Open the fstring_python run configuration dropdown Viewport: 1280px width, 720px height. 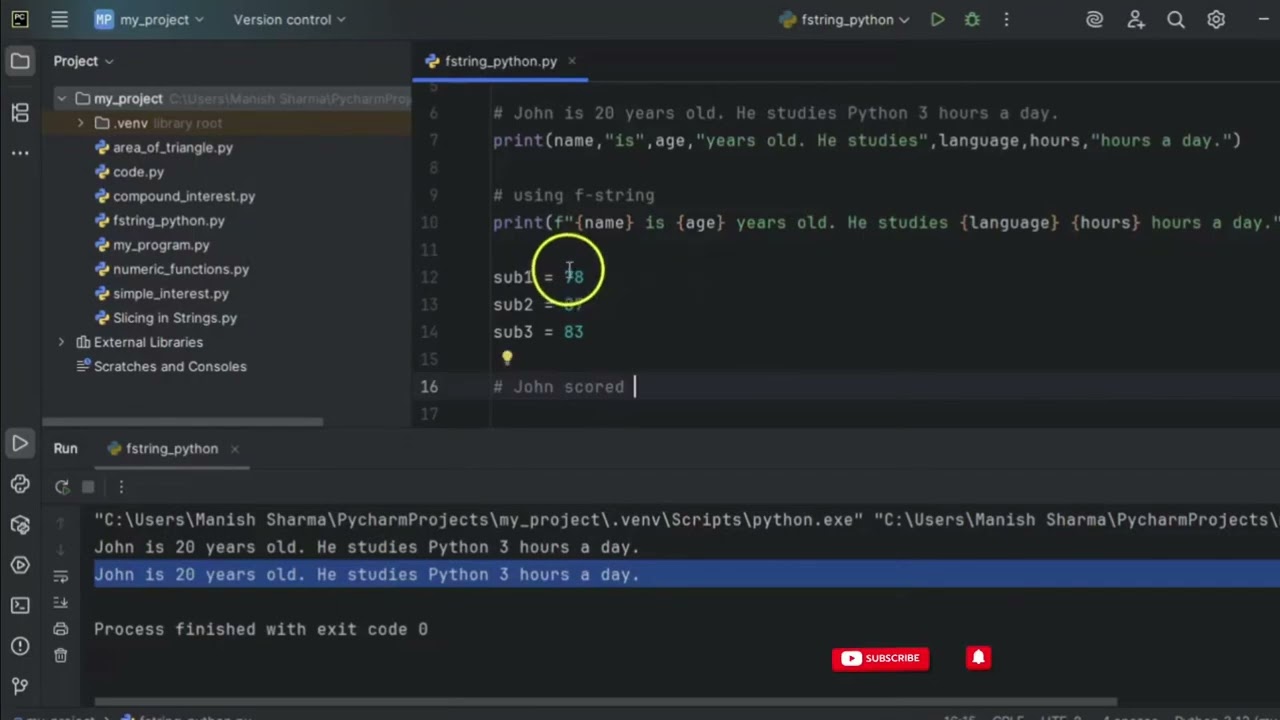tap(844, 19)
